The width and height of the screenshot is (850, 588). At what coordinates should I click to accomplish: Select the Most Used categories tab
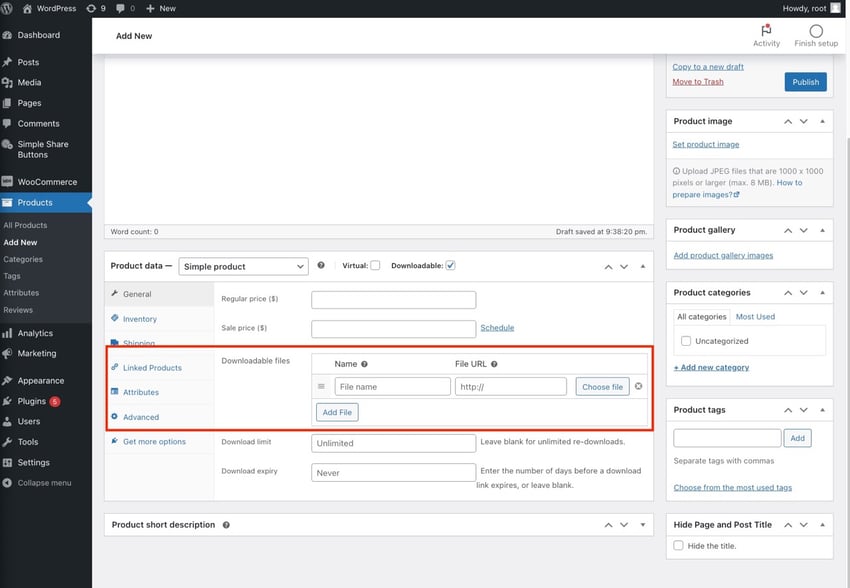coord(755,316)
